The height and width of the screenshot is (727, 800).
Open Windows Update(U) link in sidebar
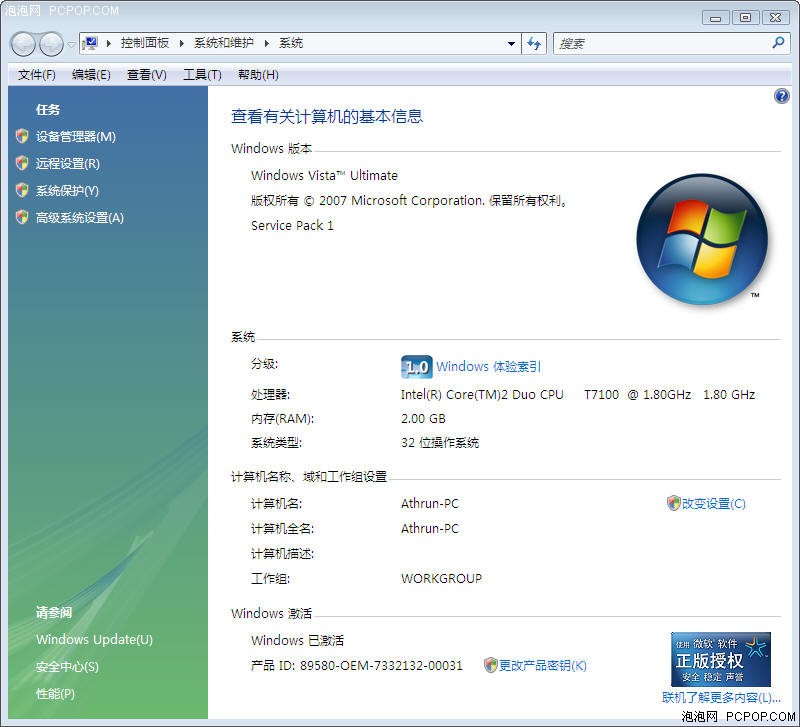click(x=94, y=640)
